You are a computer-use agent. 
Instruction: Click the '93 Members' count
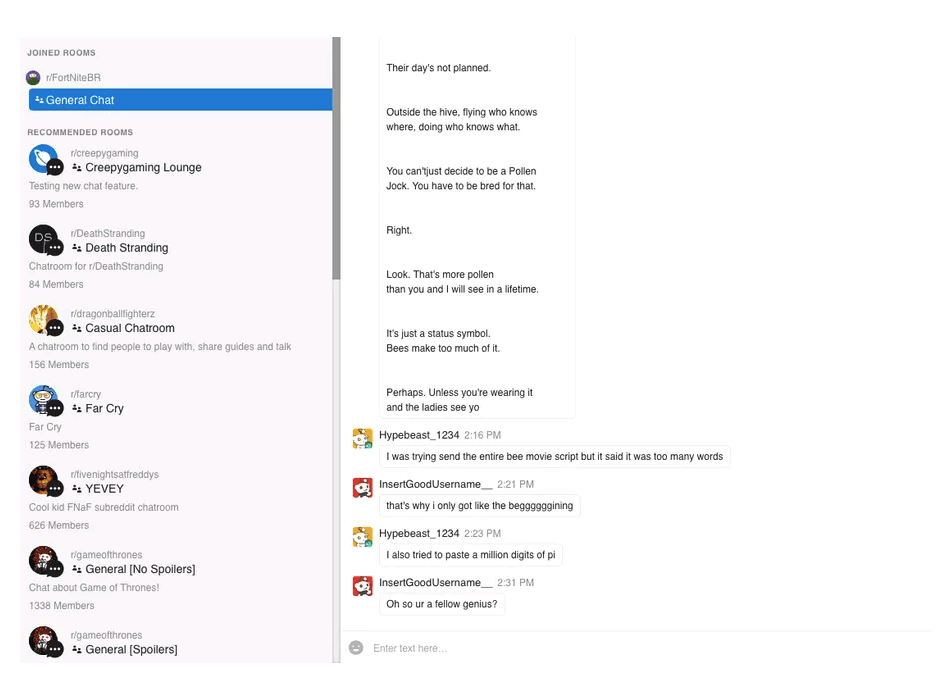point(56,204)
